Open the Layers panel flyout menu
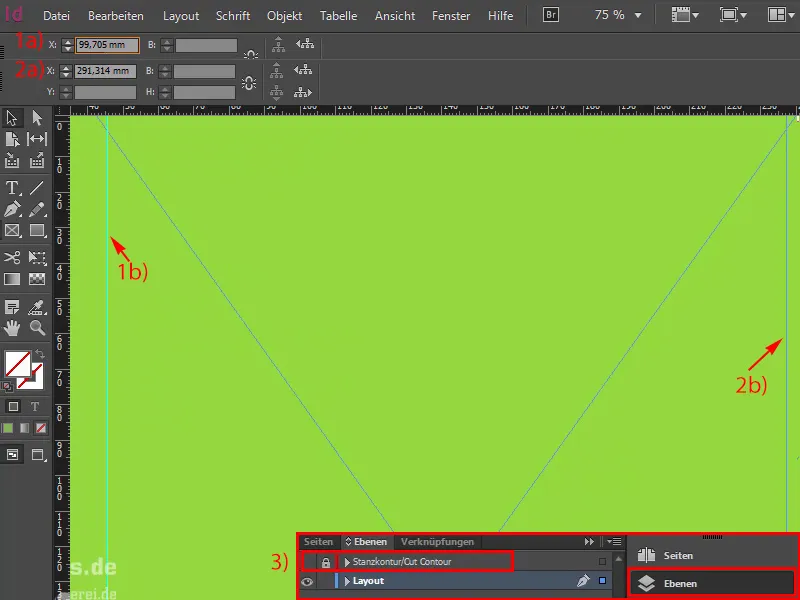Image resolution: width=800 pixels, height=600 pixels. (x=614, y=542)
